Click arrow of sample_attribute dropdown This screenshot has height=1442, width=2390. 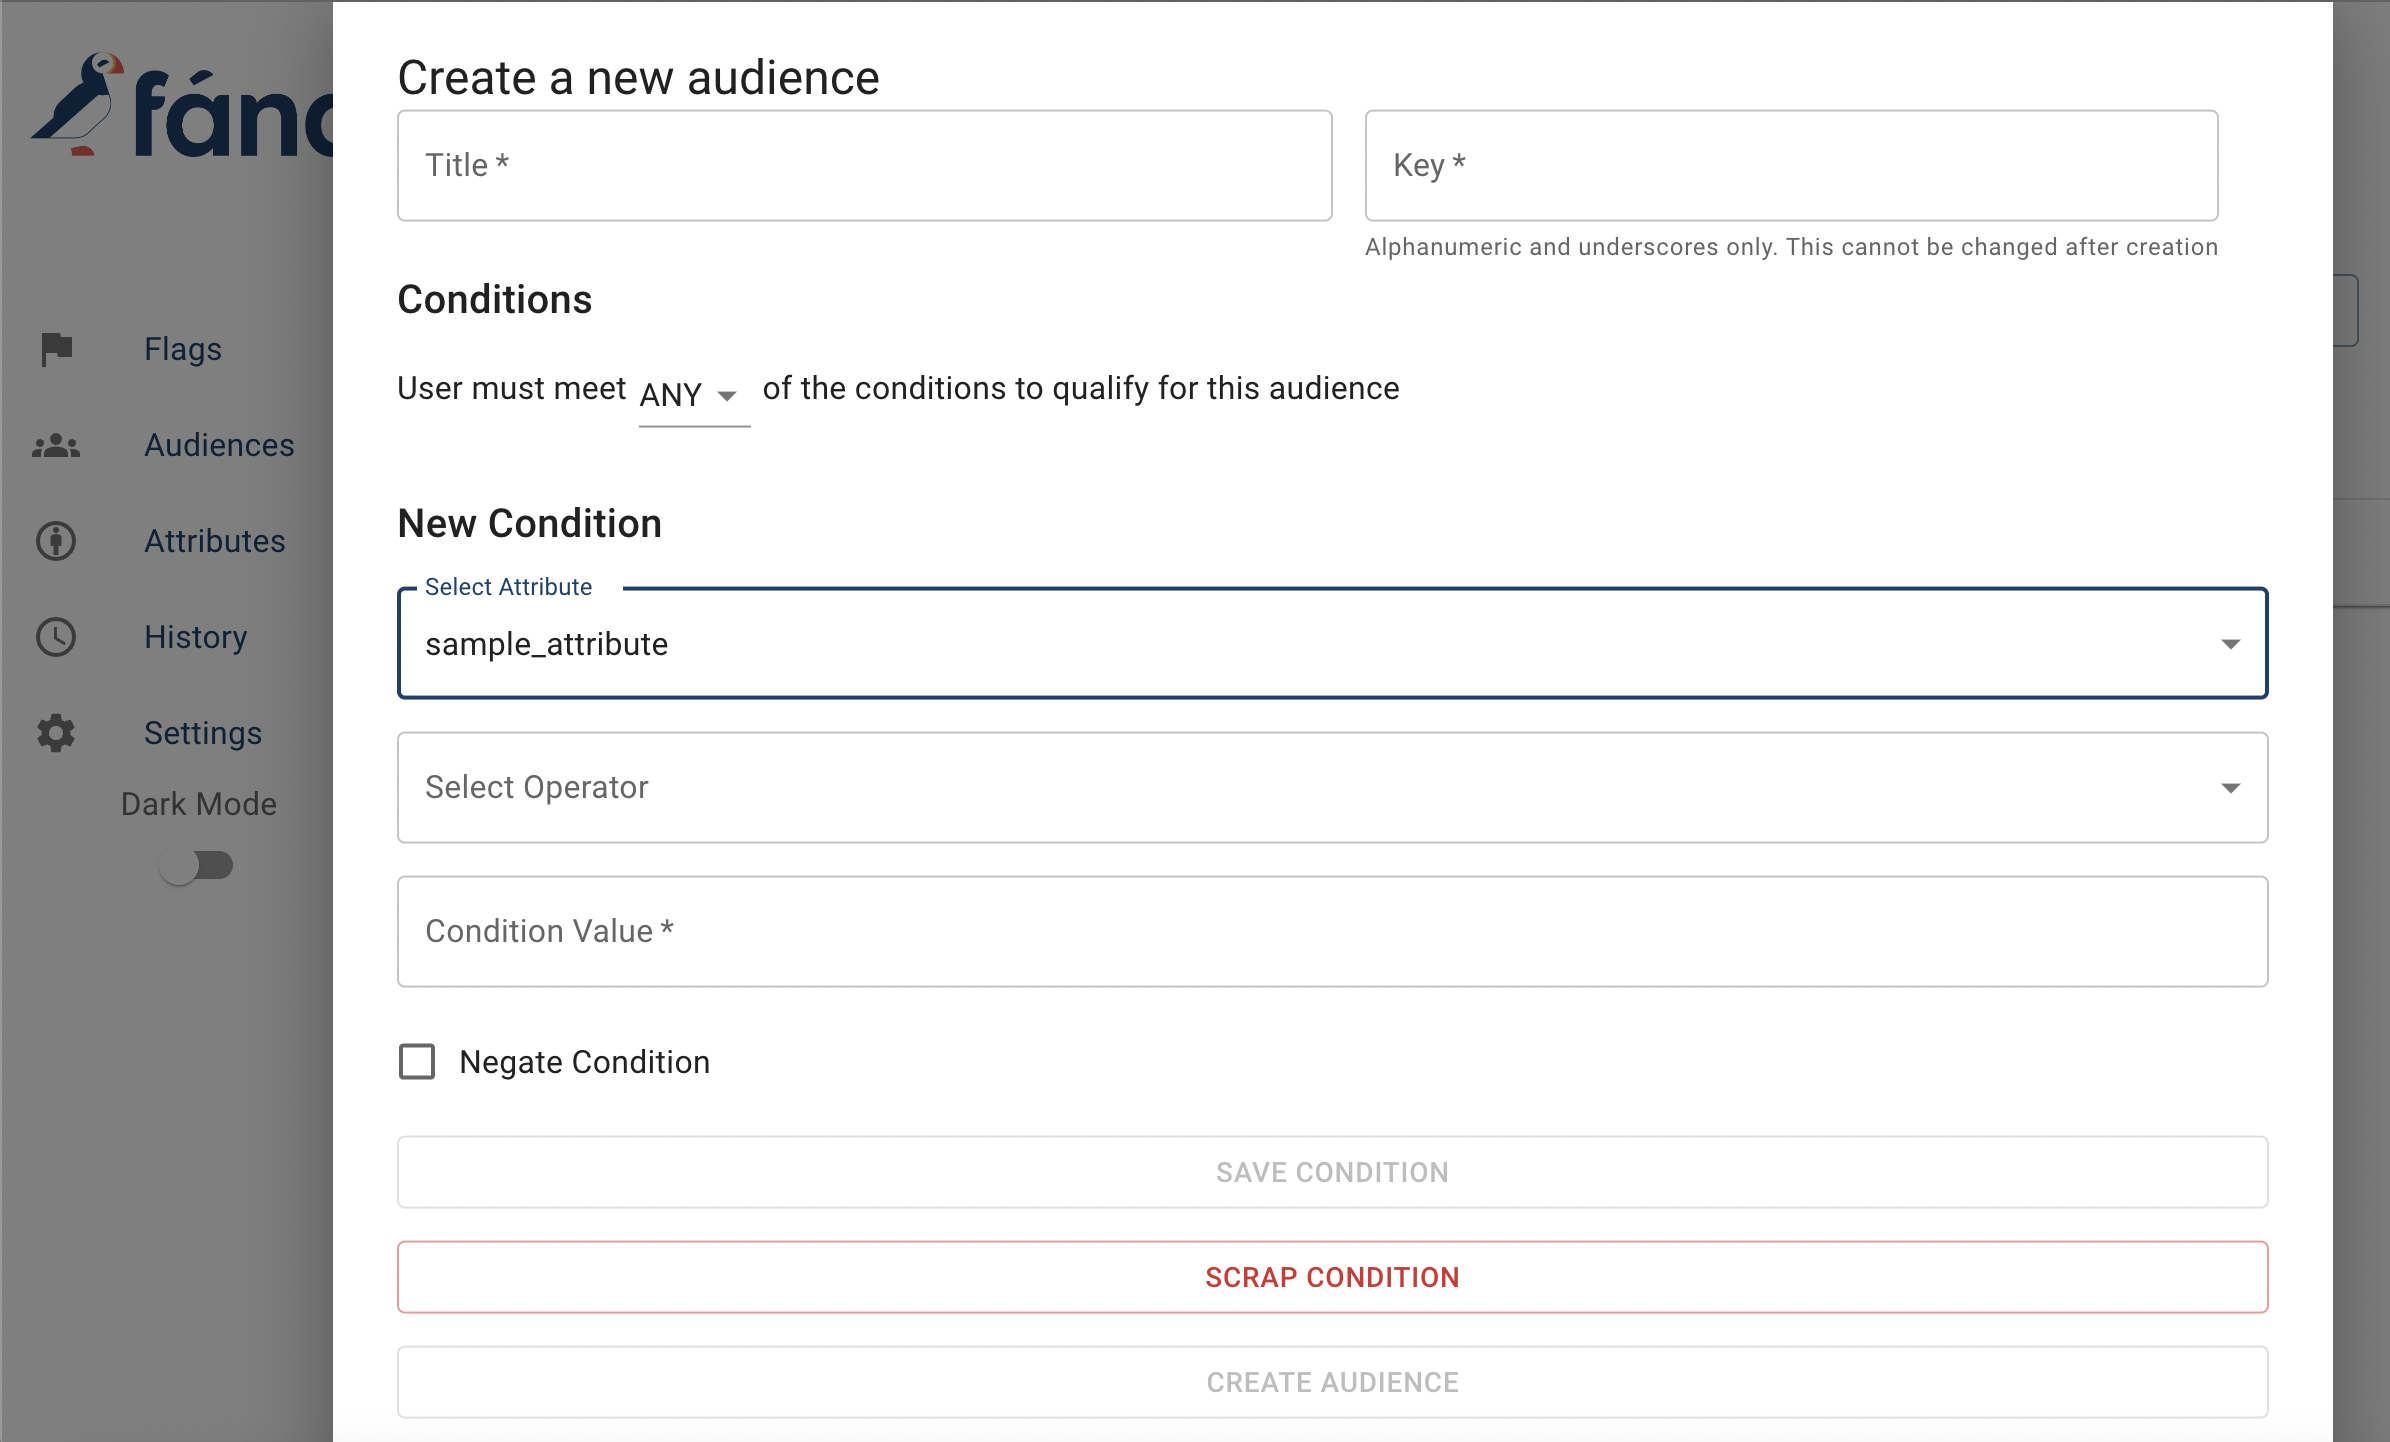tap(2230, 644)
